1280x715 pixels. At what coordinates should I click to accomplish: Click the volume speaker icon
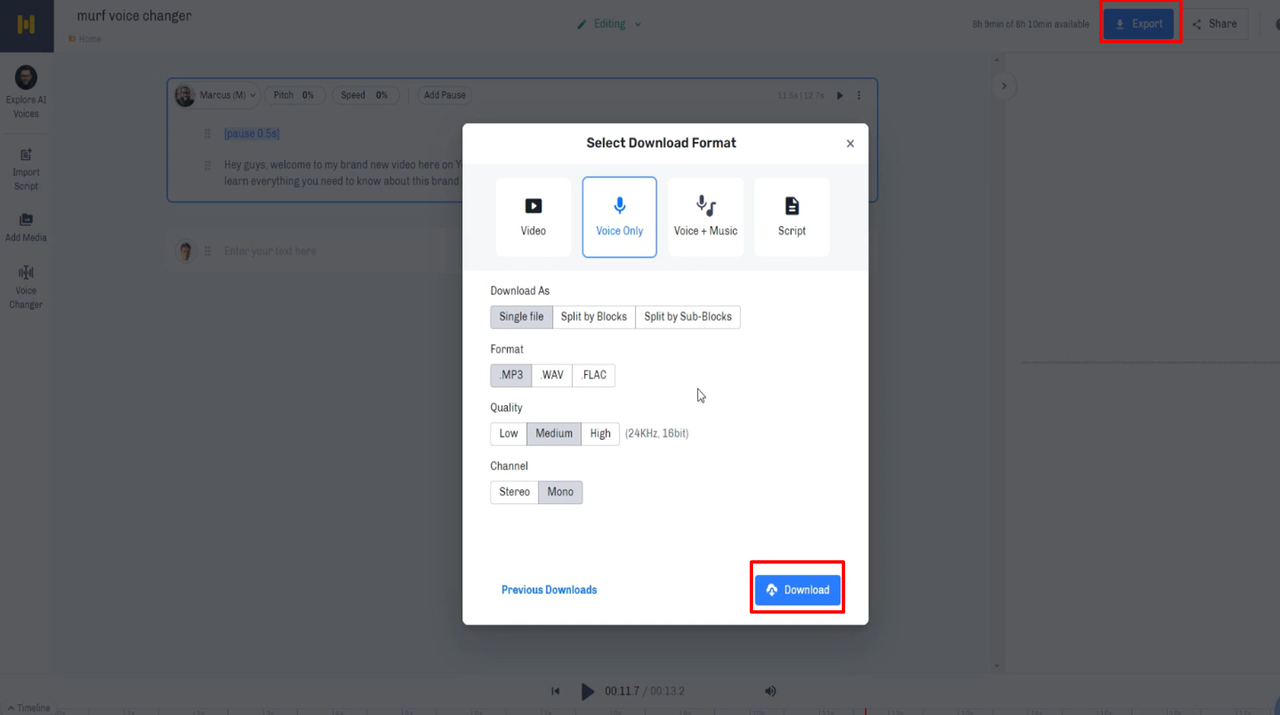coord(770,691)
